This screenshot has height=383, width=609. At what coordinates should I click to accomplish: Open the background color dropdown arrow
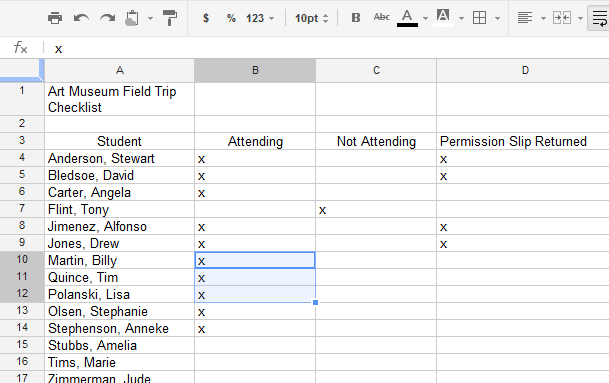click(x=461, y=18)
